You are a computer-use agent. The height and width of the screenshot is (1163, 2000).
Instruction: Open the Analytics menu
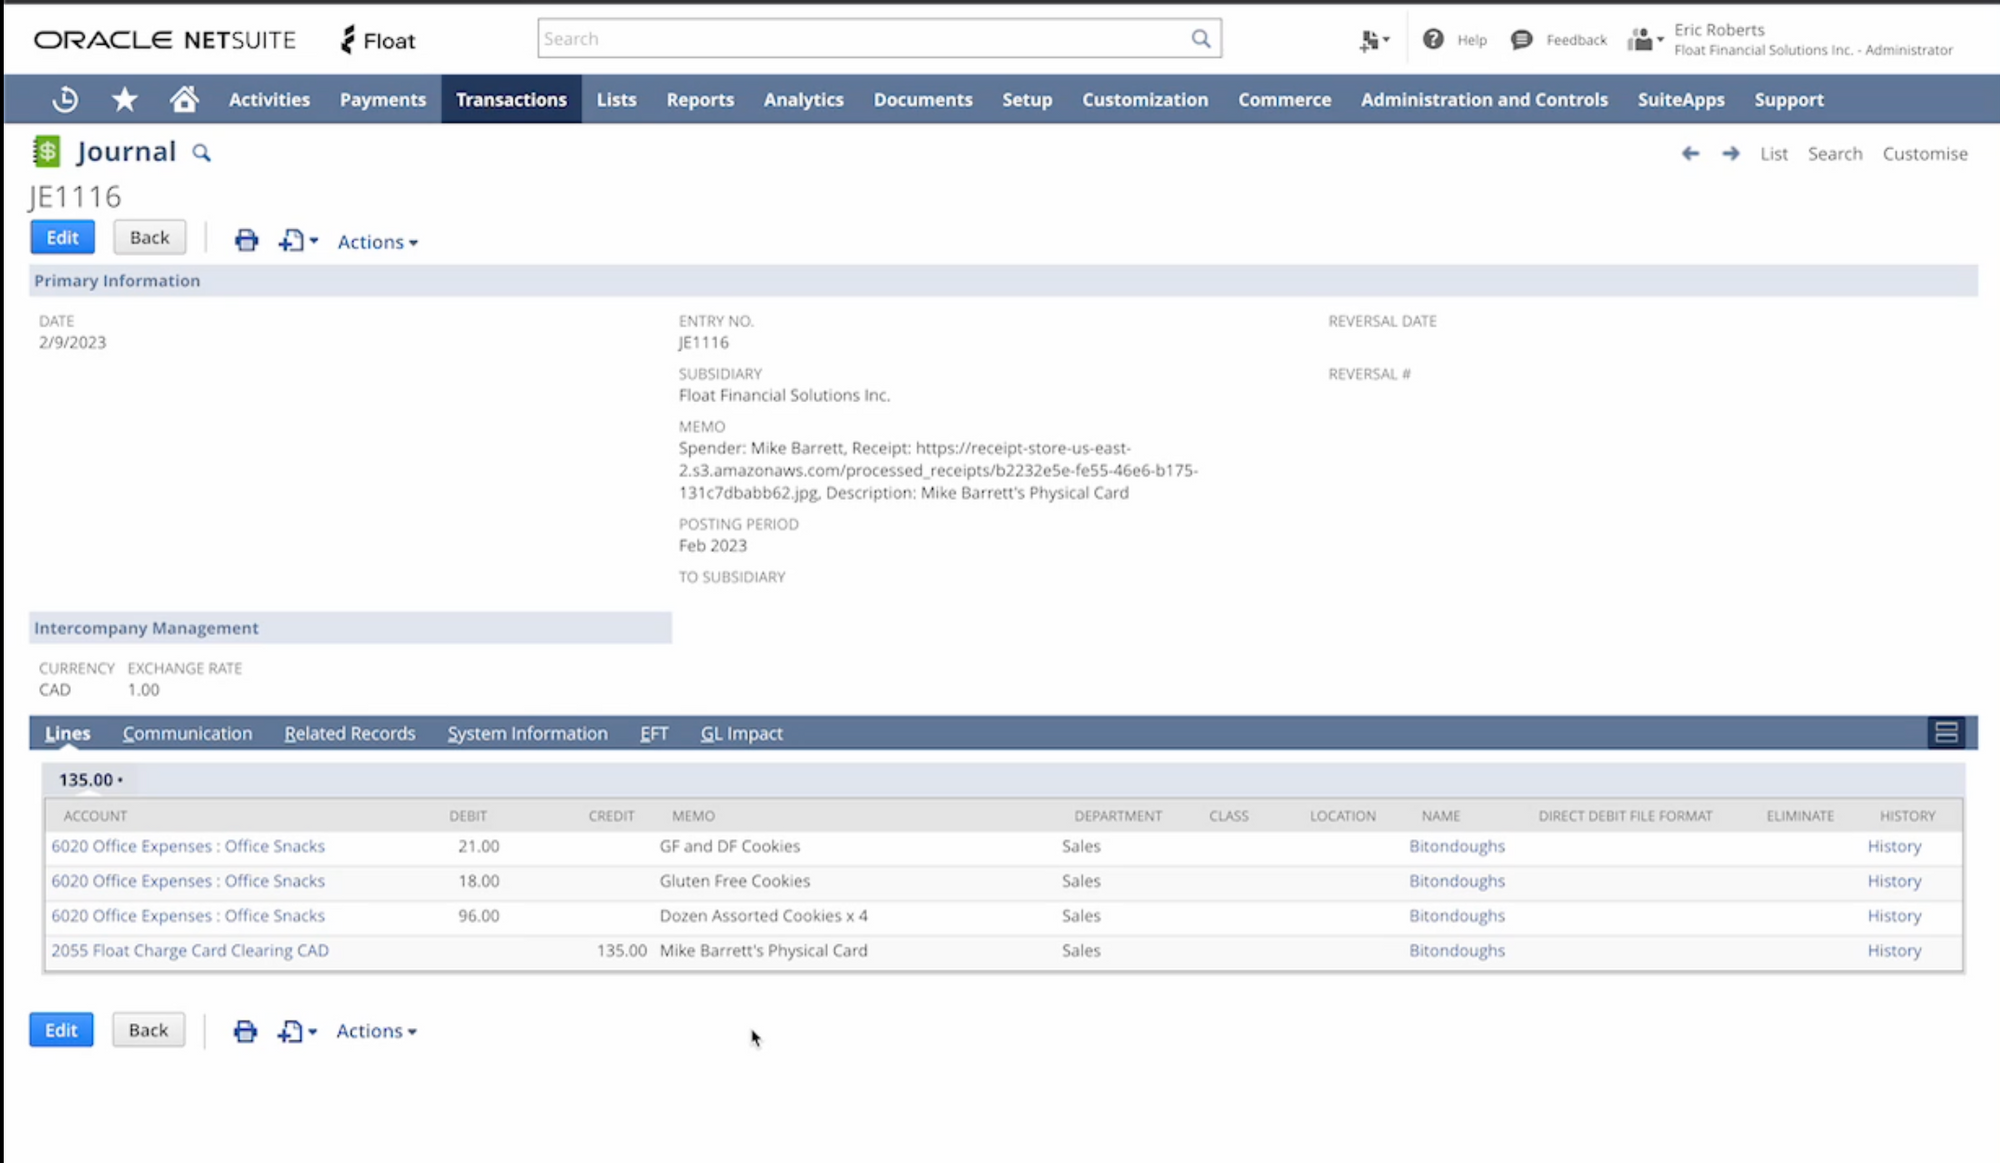804,99
